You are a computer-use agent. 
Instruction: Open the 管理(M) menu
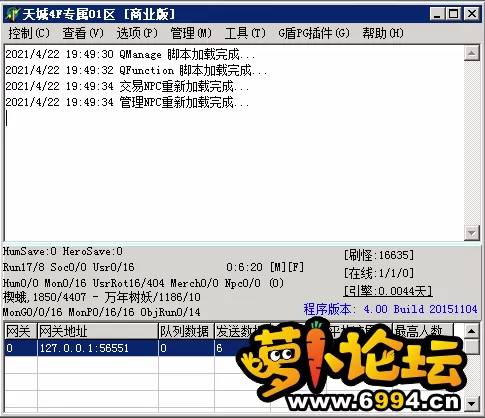point(191,33)
